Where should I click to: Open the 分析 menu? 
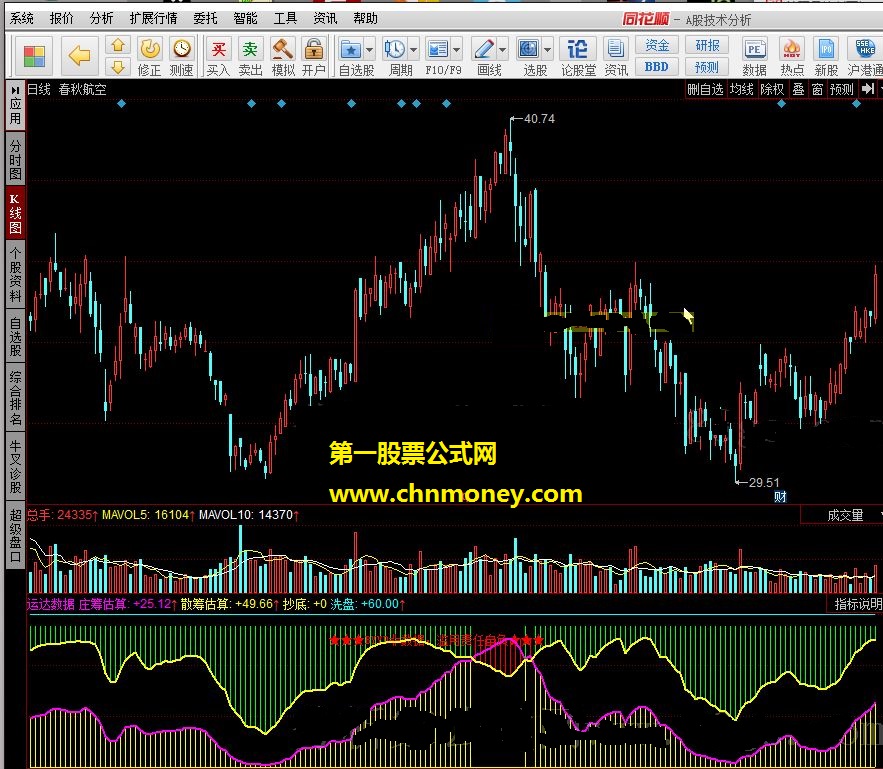coord(101,19)
